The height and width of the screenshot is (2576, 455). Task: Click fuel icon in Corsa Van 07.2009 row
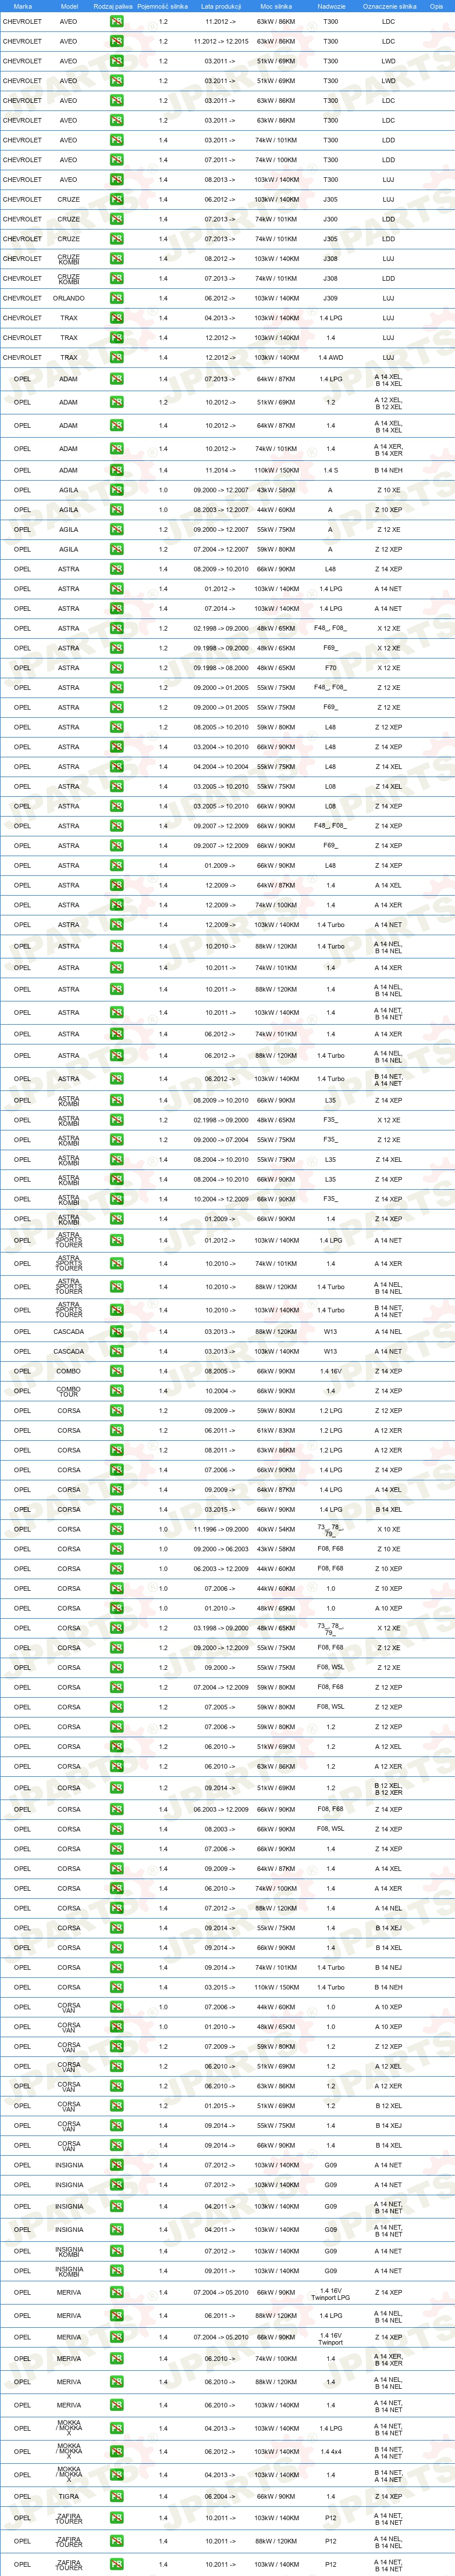point(117,2046)
